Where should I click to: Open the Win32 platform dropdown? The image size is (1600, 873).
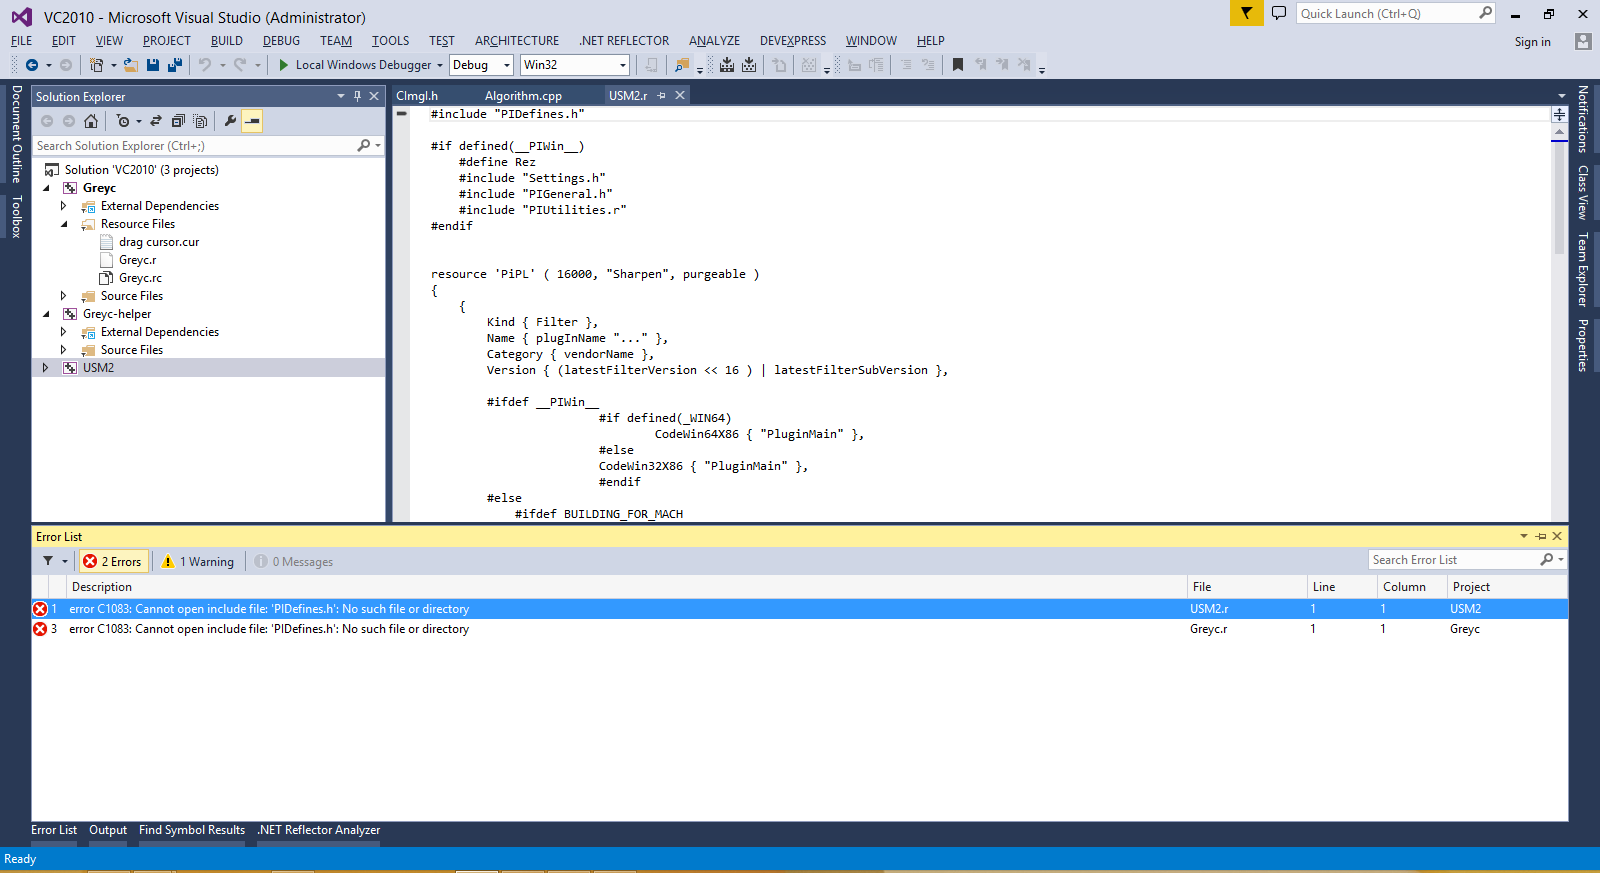pyautogui.click(x=576, y=65)
